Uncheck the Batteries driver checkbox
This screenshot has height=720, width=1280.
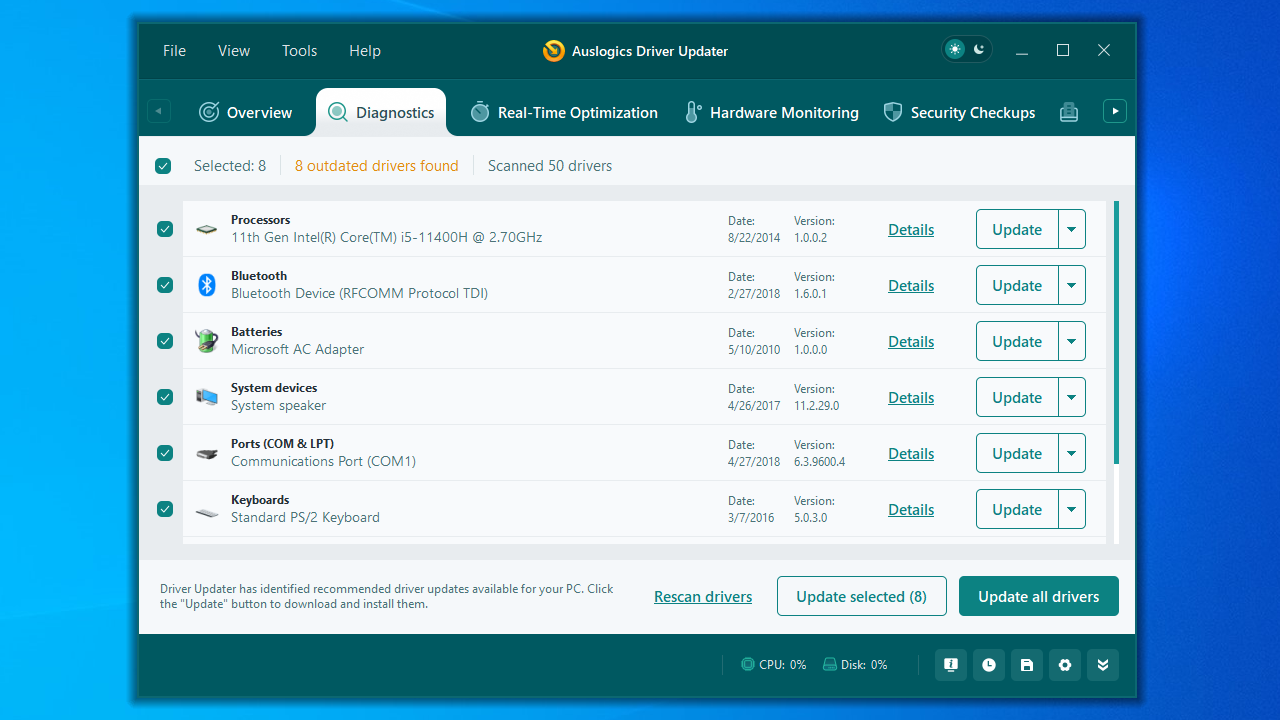click(165, 341)
